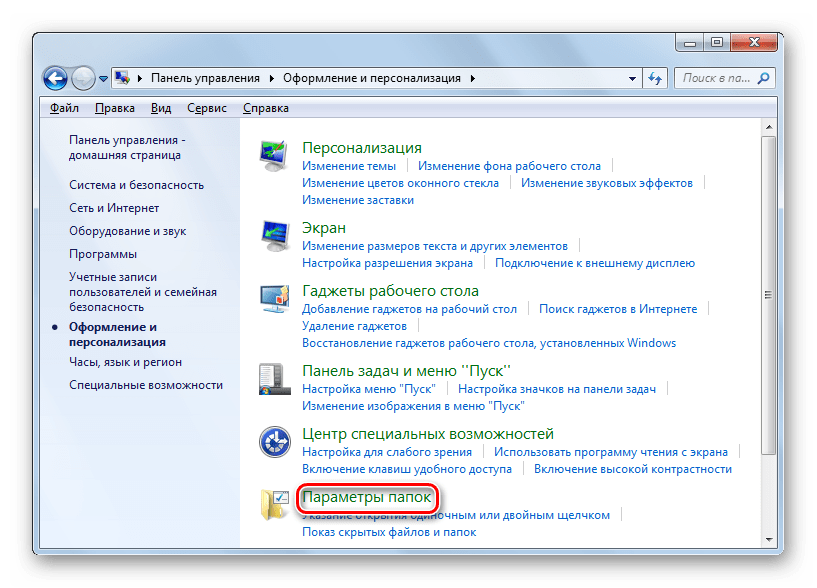Click the refresh button beside address bar
This screenshot has height=588, width=817.
[655, 78]
